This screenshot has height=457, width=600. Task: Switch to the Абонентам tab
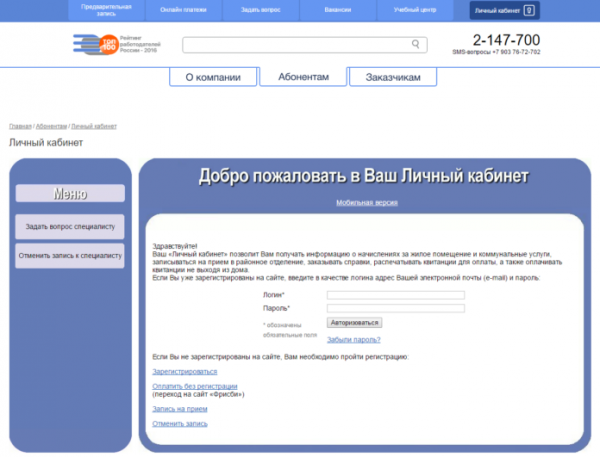pos(303,77)
